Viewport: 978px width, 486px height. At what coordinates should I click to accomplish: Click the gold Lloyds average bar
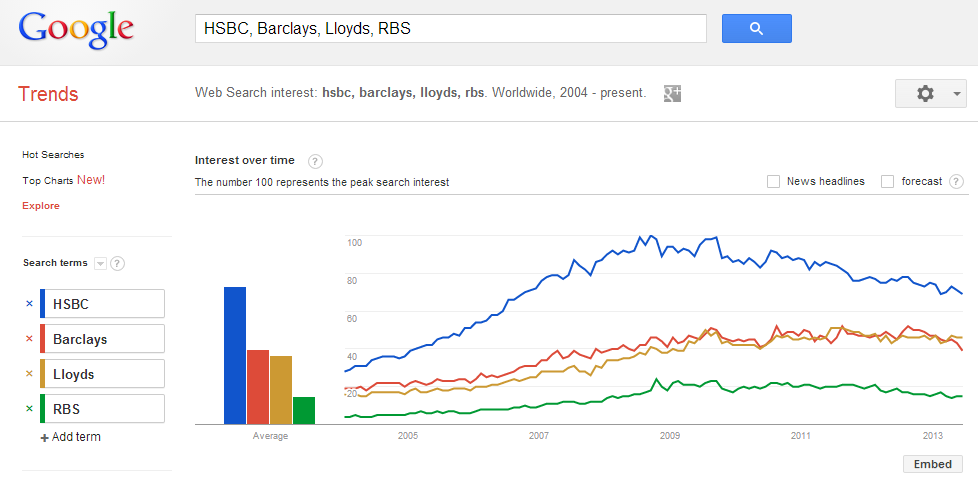(x=281, y=390)
